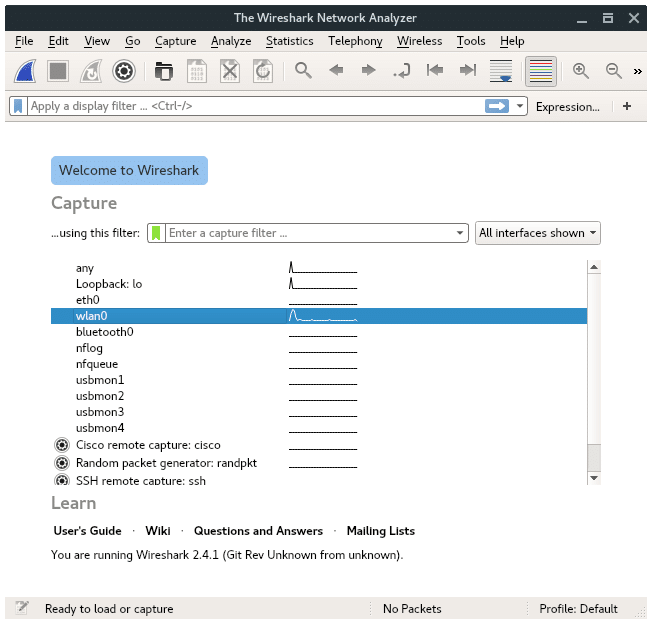Screen dimensions: 656x628
Task: Open Expression… dialog
Action: coord(568,107)
